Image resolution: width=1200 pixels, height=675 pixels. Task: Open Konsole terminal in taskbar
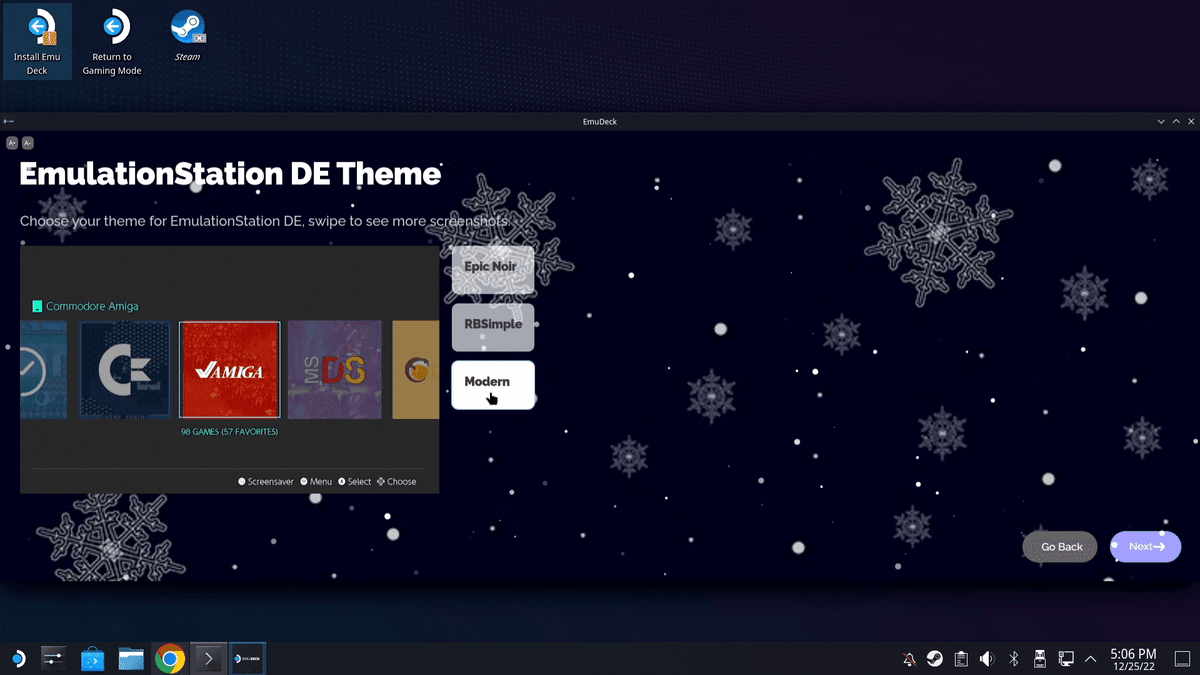click(209, 659)
